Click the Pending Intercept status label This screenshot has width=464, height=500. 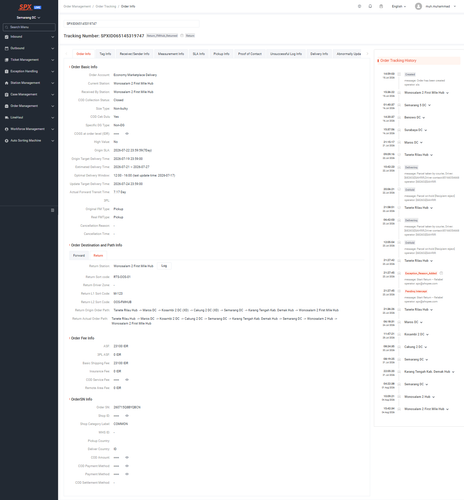[416, 291]
